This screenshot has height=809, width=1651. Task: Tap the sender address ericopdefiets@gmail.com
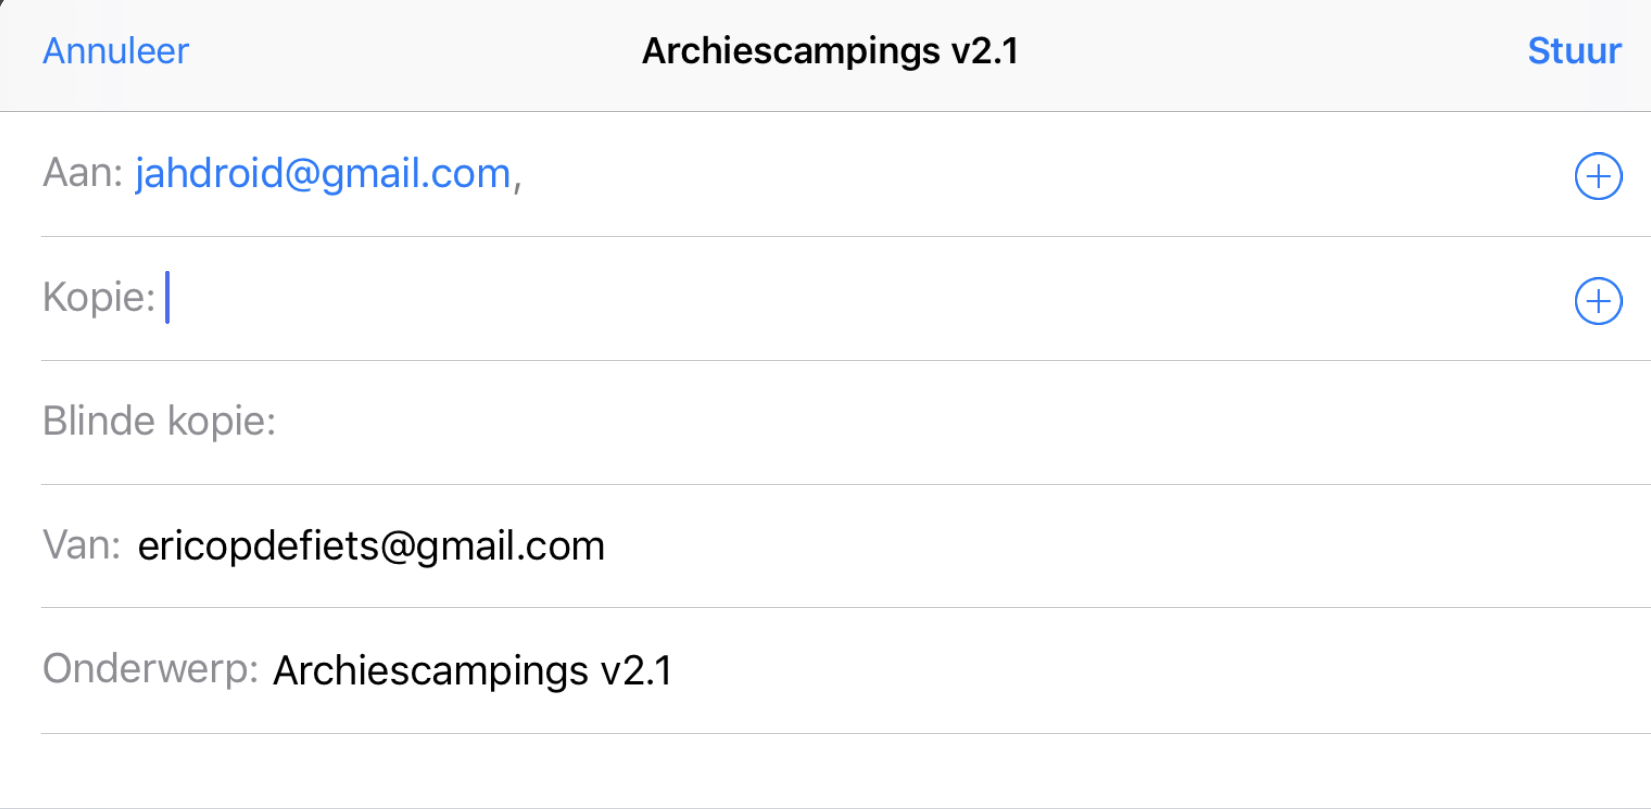coord(371,546)
